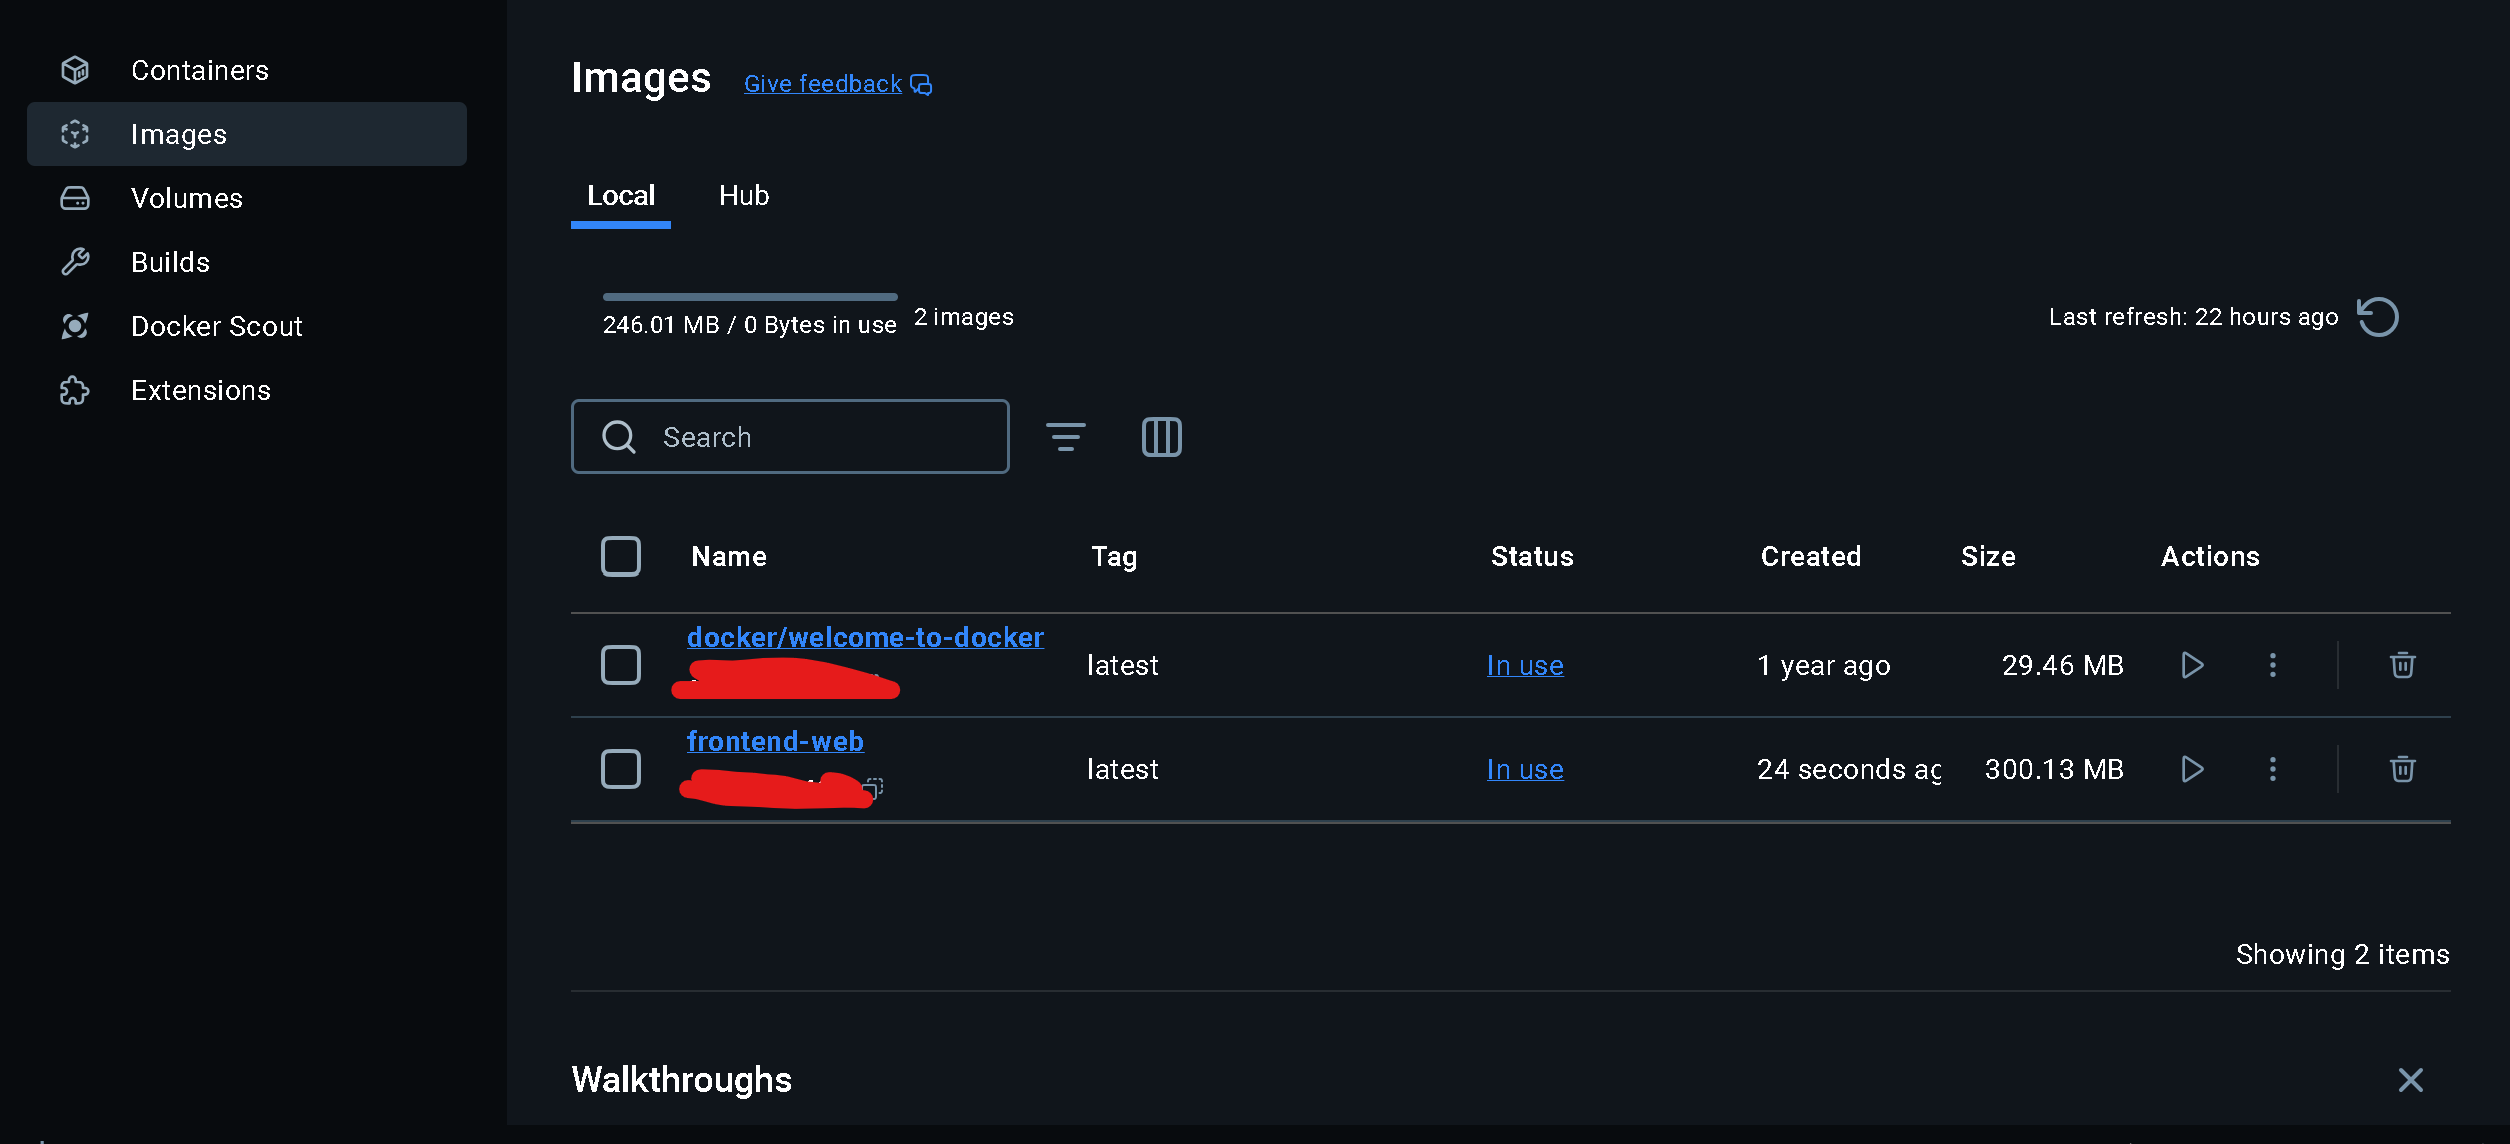Open Builds in the sidebar

(x=247, y=262)
